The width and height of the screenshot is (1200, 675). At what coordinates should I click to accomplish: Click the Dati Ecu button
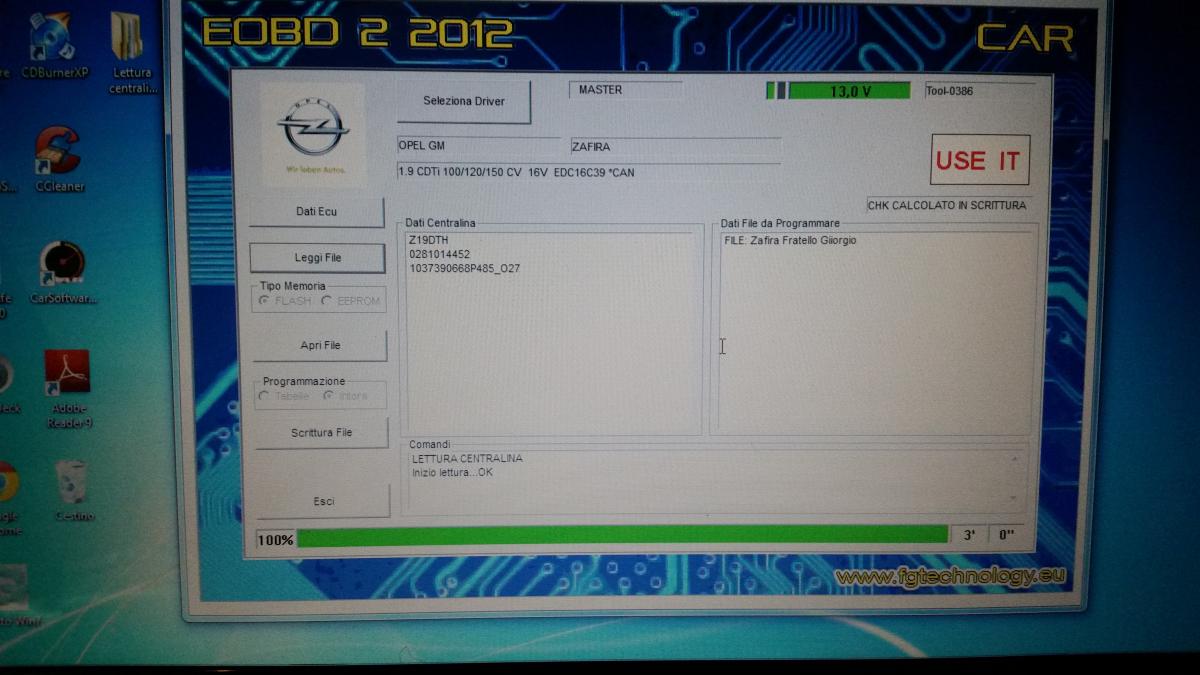tap(316, 212)
